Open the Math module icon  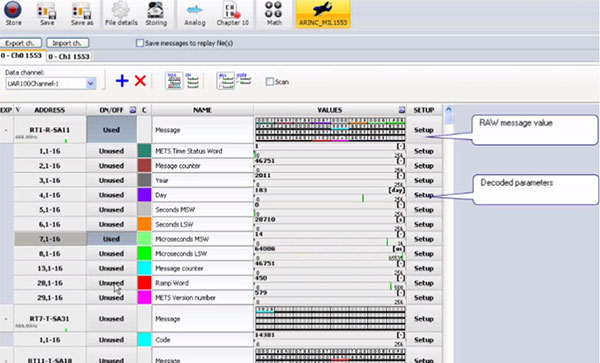pyautogui.click(x=274, y=13)
